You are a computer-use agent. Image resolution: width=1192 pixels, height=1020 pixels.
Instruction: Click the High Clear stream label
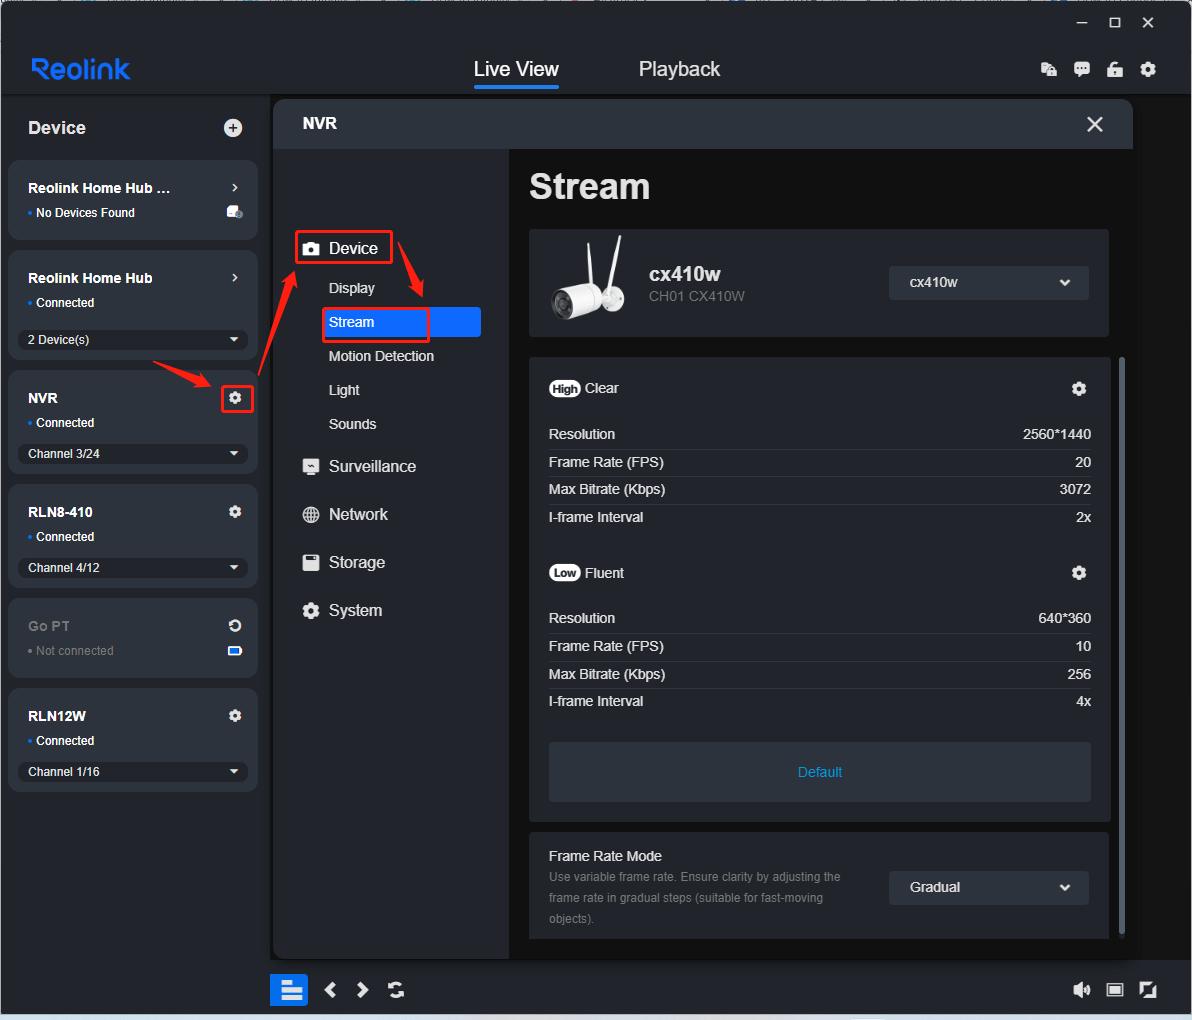[584, 388]
